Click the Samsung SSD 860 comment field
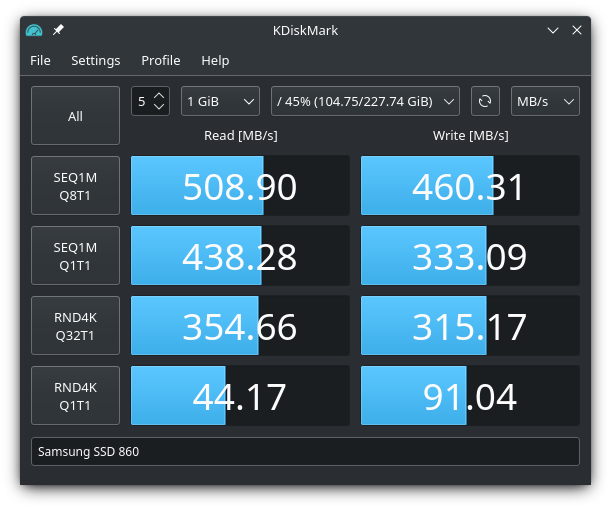This screenshot has width=611, height=509. 306,452
